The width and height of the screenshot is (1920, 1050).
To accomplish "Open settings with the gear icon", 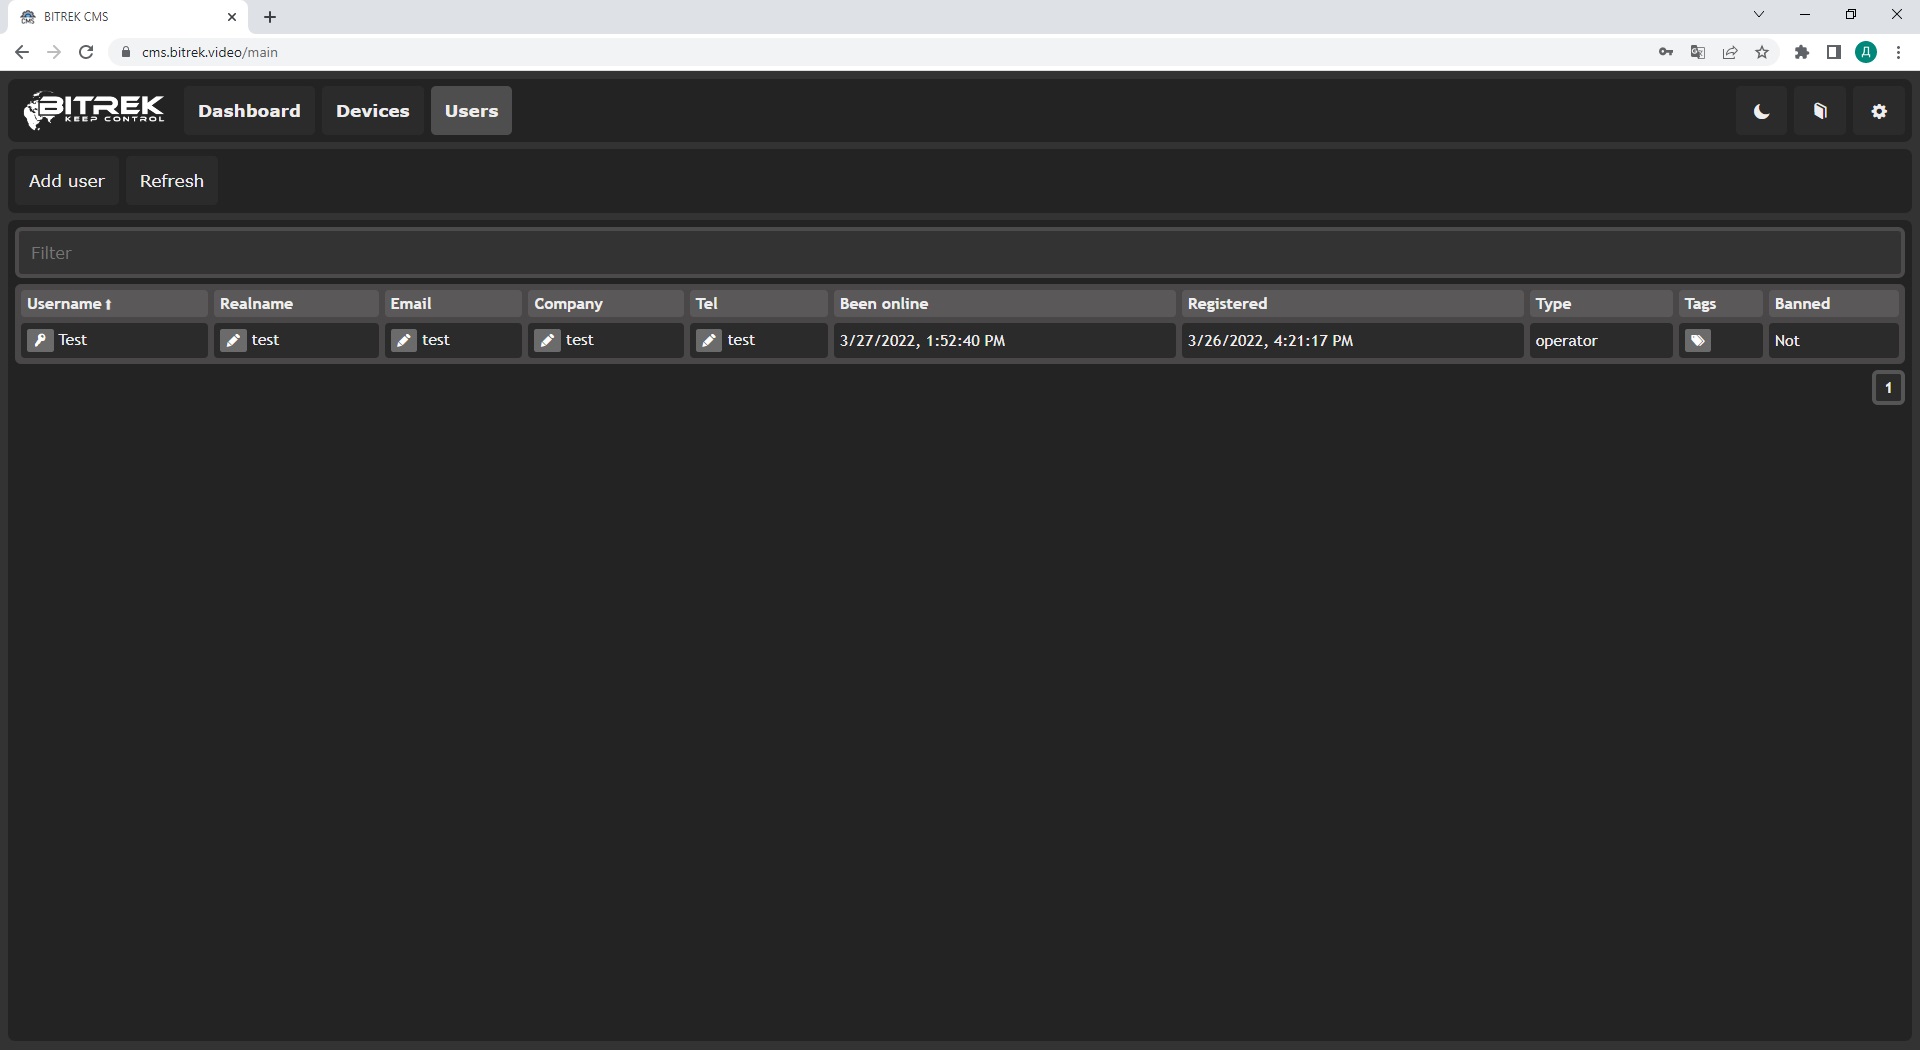I will tap(1879, 111).
